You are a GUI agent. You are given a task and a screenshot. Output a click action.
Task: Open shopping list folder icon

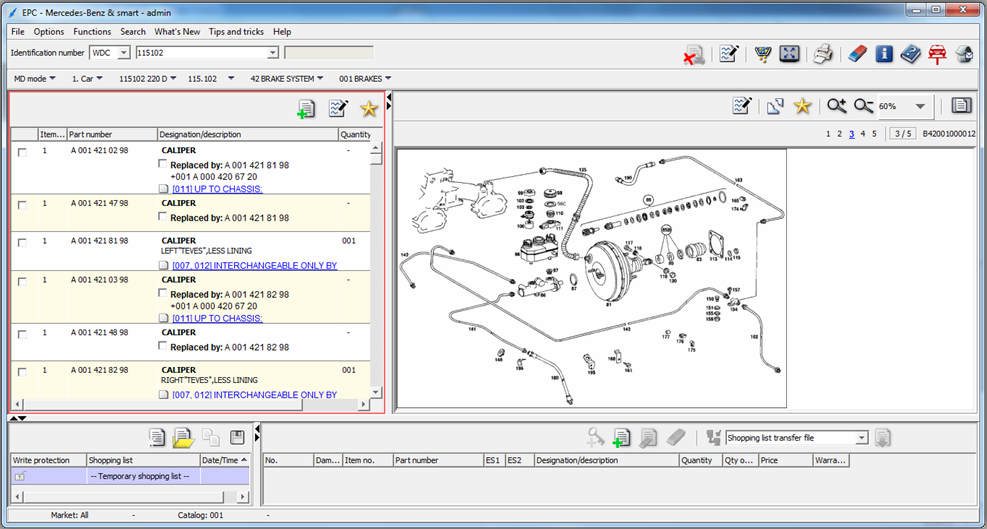pyautogui.click(x=183, y=436)
